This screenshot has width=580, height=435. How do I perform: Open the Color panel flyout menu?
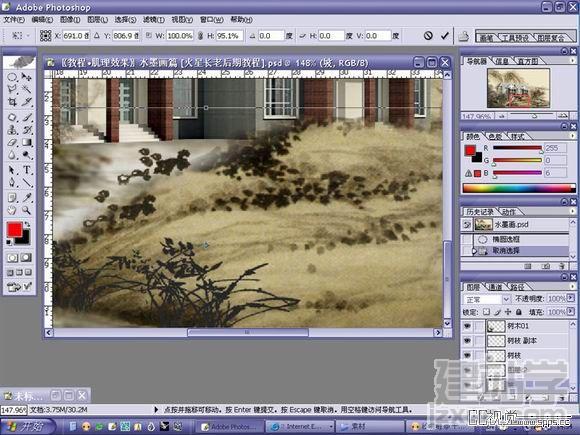point(573,136)
